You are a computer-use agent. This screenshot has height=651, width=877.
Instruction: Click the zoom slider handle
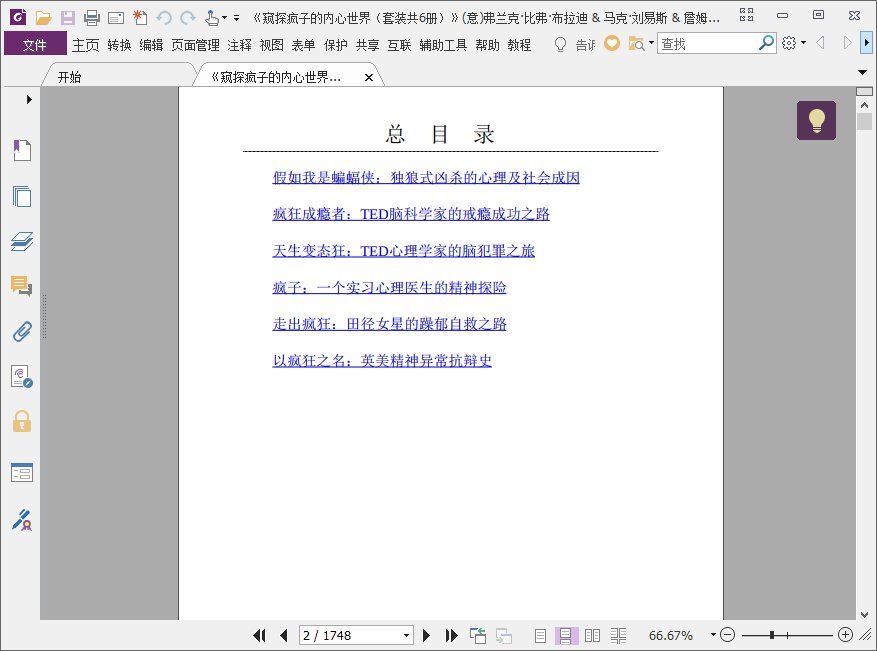click(772, 635)
